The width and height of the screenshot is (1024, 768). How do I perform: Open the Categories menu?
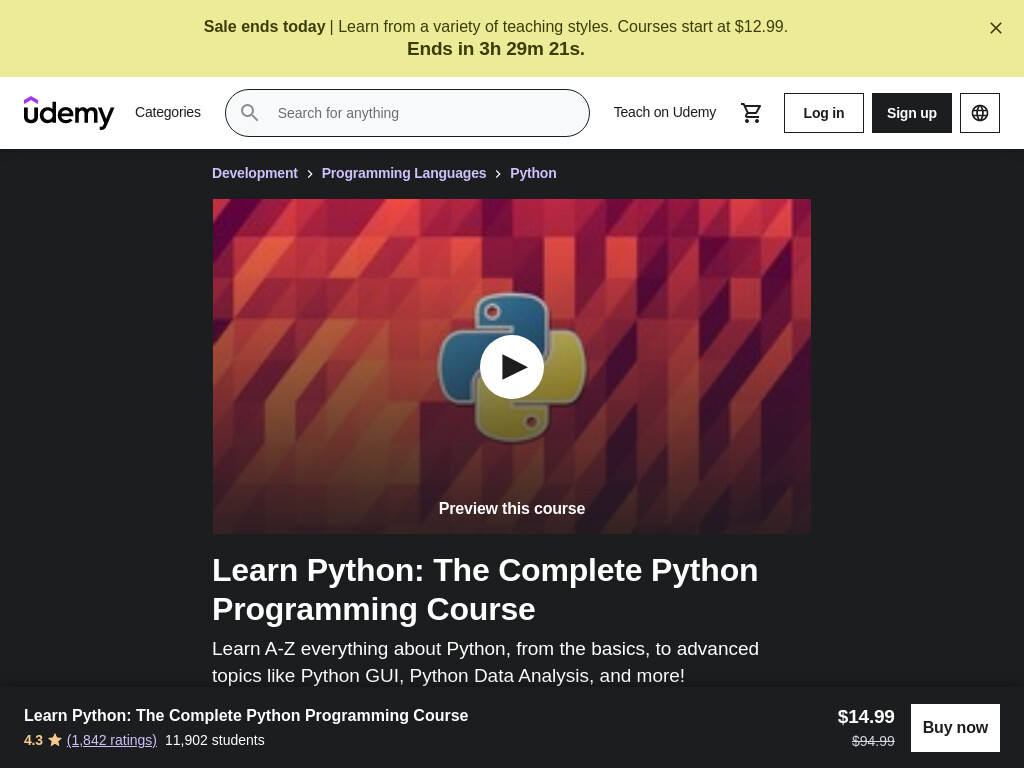point(168,112)
